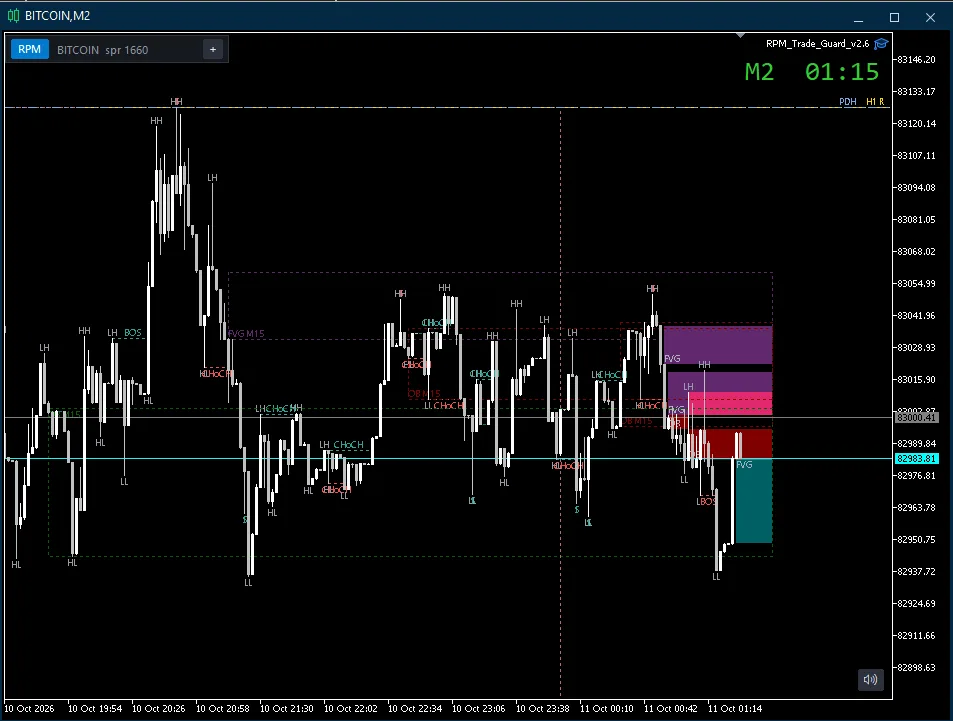953x721 pixels.
Task: Click the 82937.72 price axis value
Action: point(917,571)
